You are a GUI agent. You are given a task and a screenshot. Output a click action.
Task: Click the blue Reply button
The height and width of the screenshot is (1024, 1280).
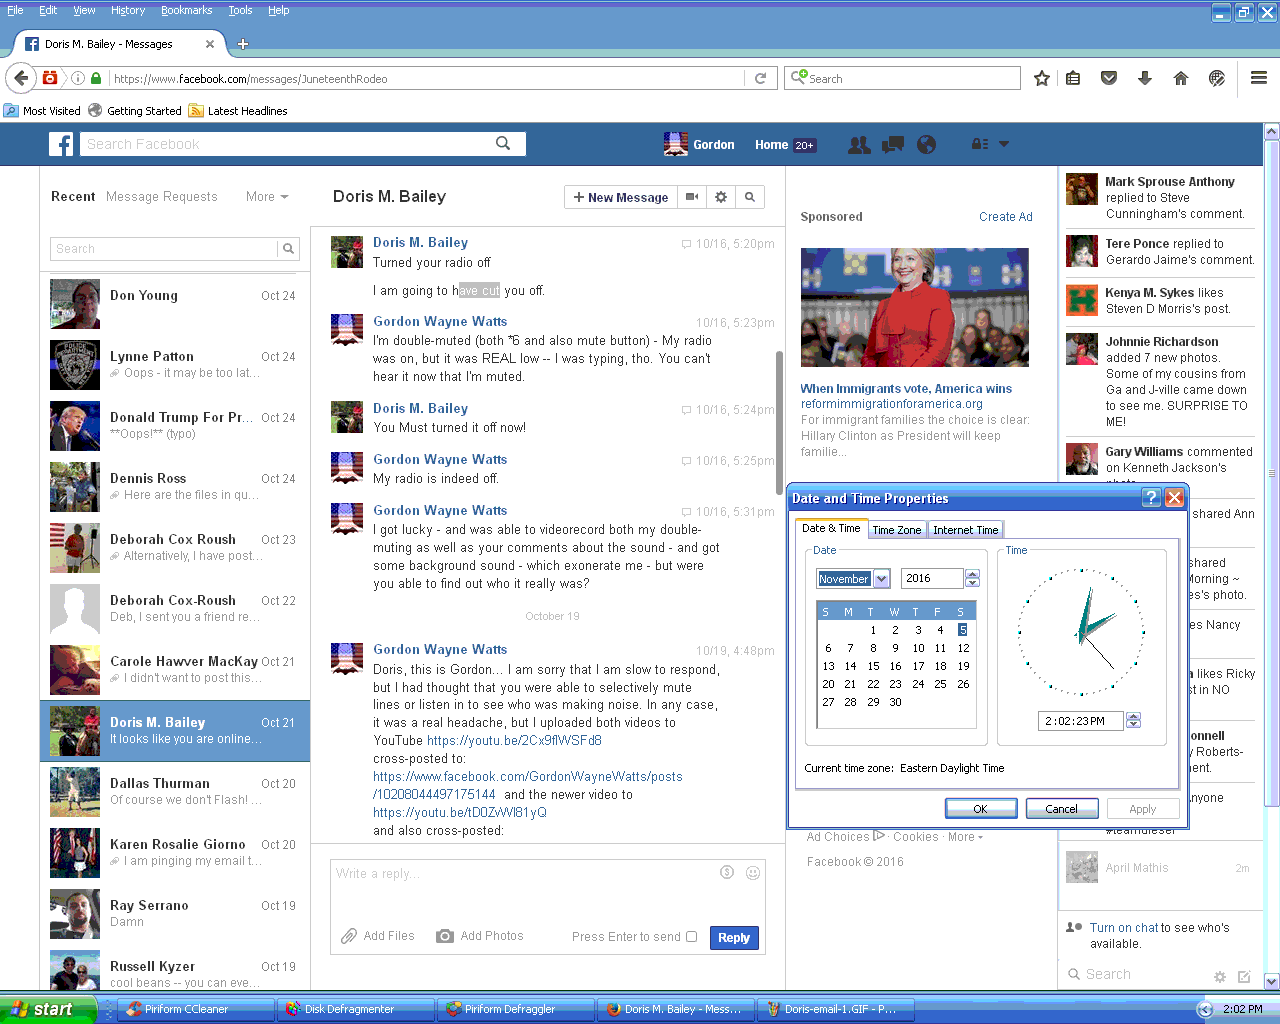(x=733, y=938)
